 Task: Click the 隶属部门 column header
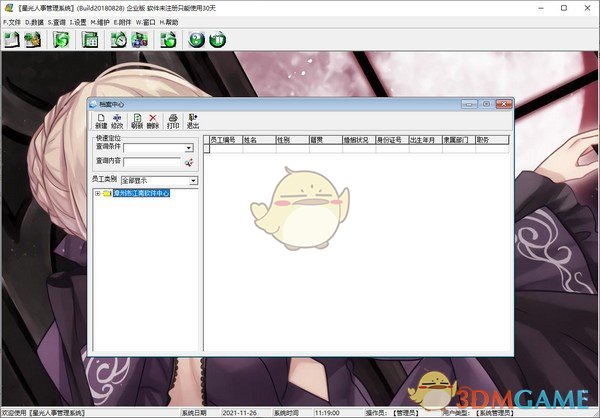coord(459,140)
